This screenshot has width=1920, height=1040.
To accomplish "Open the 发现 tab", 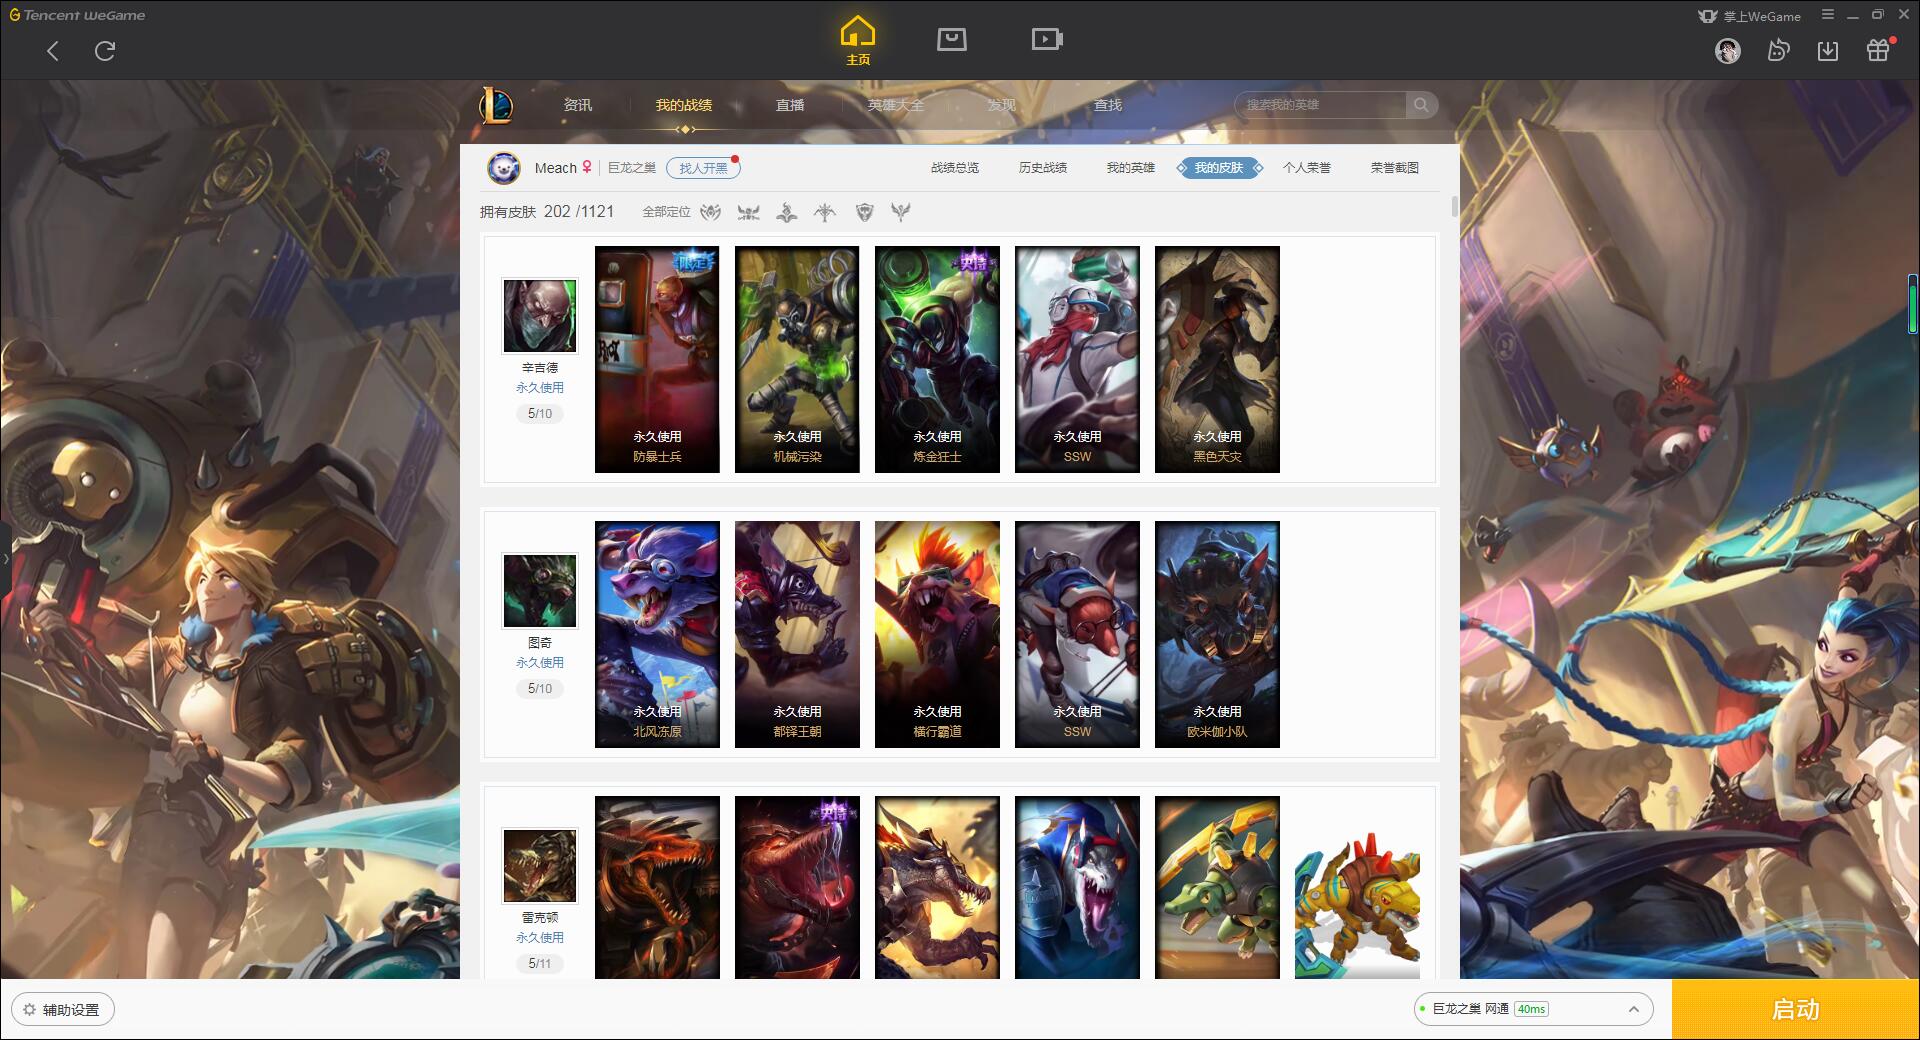I will [x=1001, y=105].
